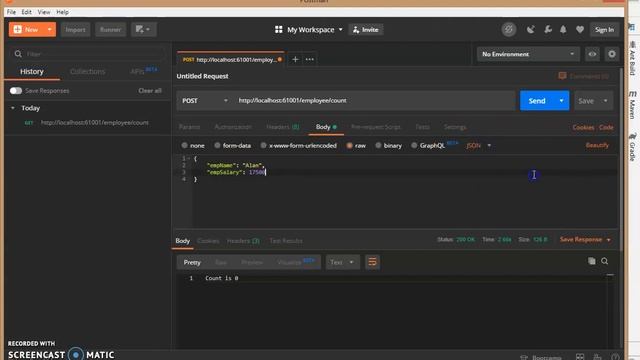Open the File menu
This screenshot has height=360, width=640.
coord(11,12)
